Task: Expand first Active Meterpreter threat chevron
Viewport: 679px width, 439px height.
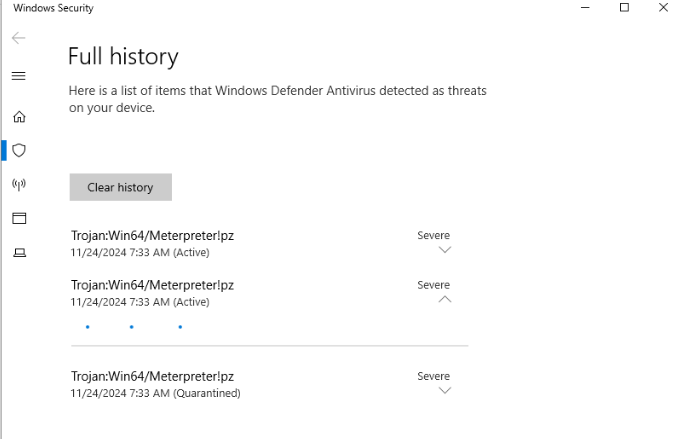Action: coord(445,250)
